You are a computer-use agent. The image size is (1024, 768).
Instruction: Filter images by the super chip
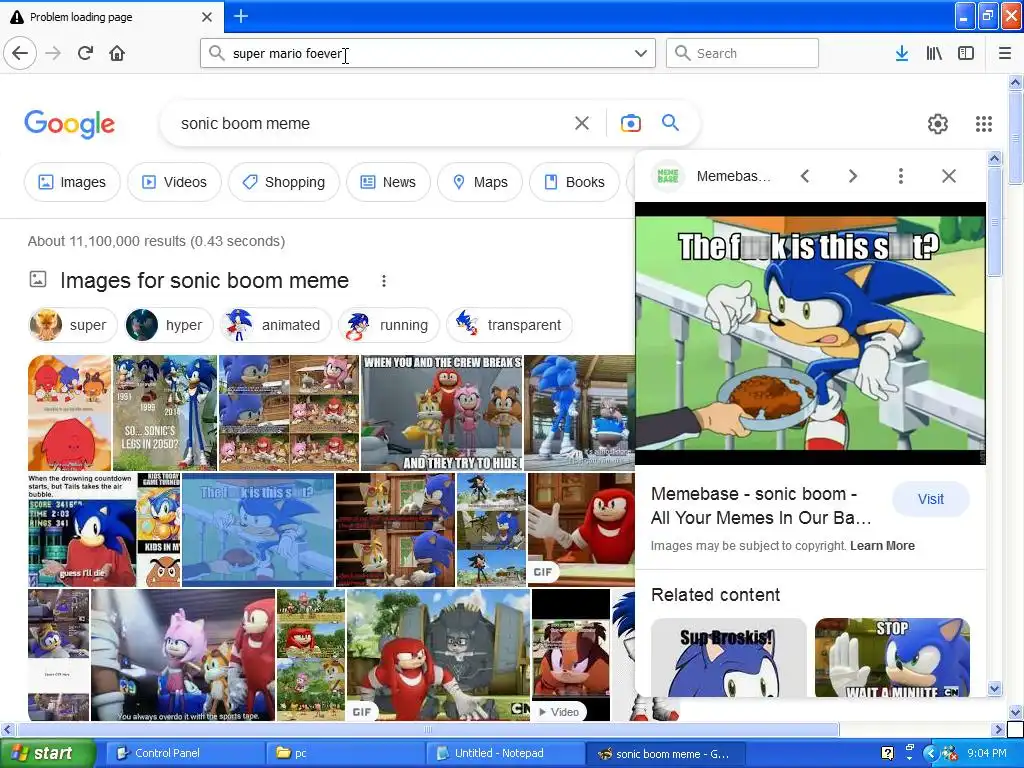[x=72, y=325]
